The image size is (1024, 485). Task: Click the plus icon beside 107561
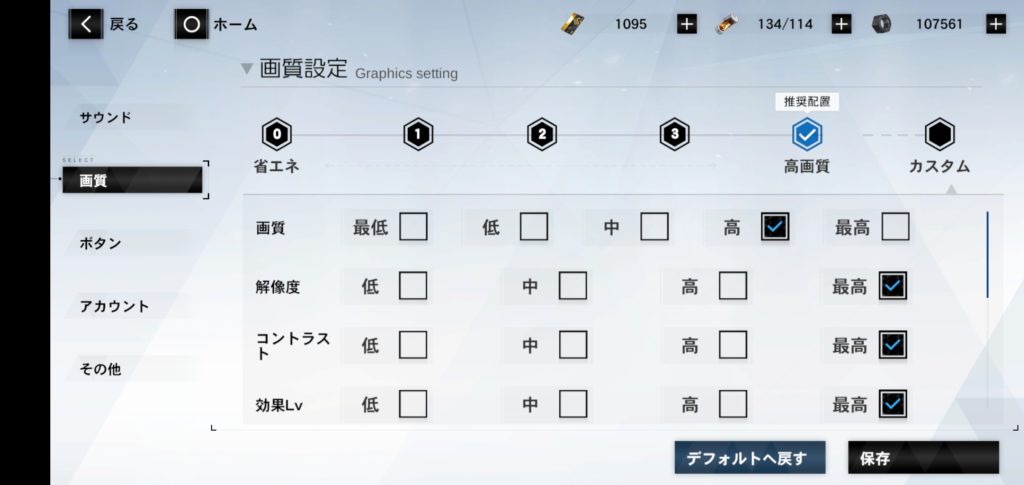[995, 24]
